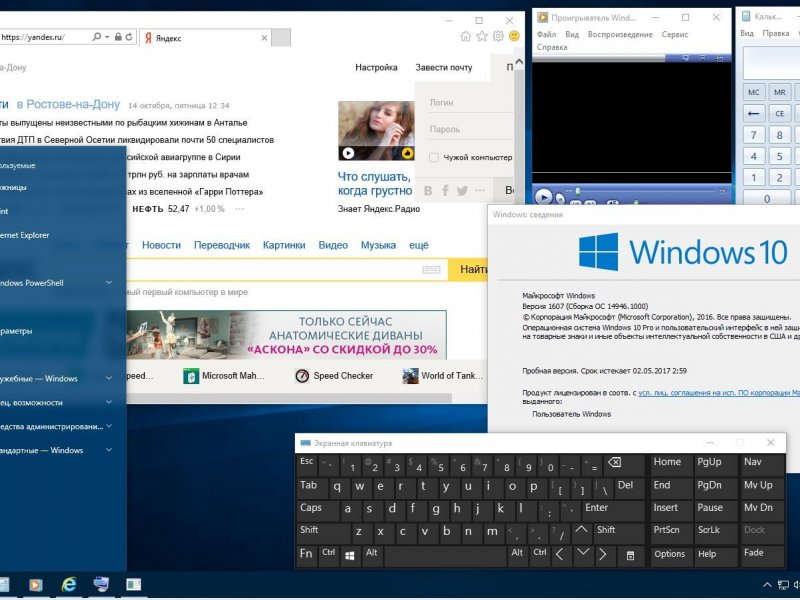
Task: Click the left arrow key on the on-screen keyboard
Action: click(560, 555)
